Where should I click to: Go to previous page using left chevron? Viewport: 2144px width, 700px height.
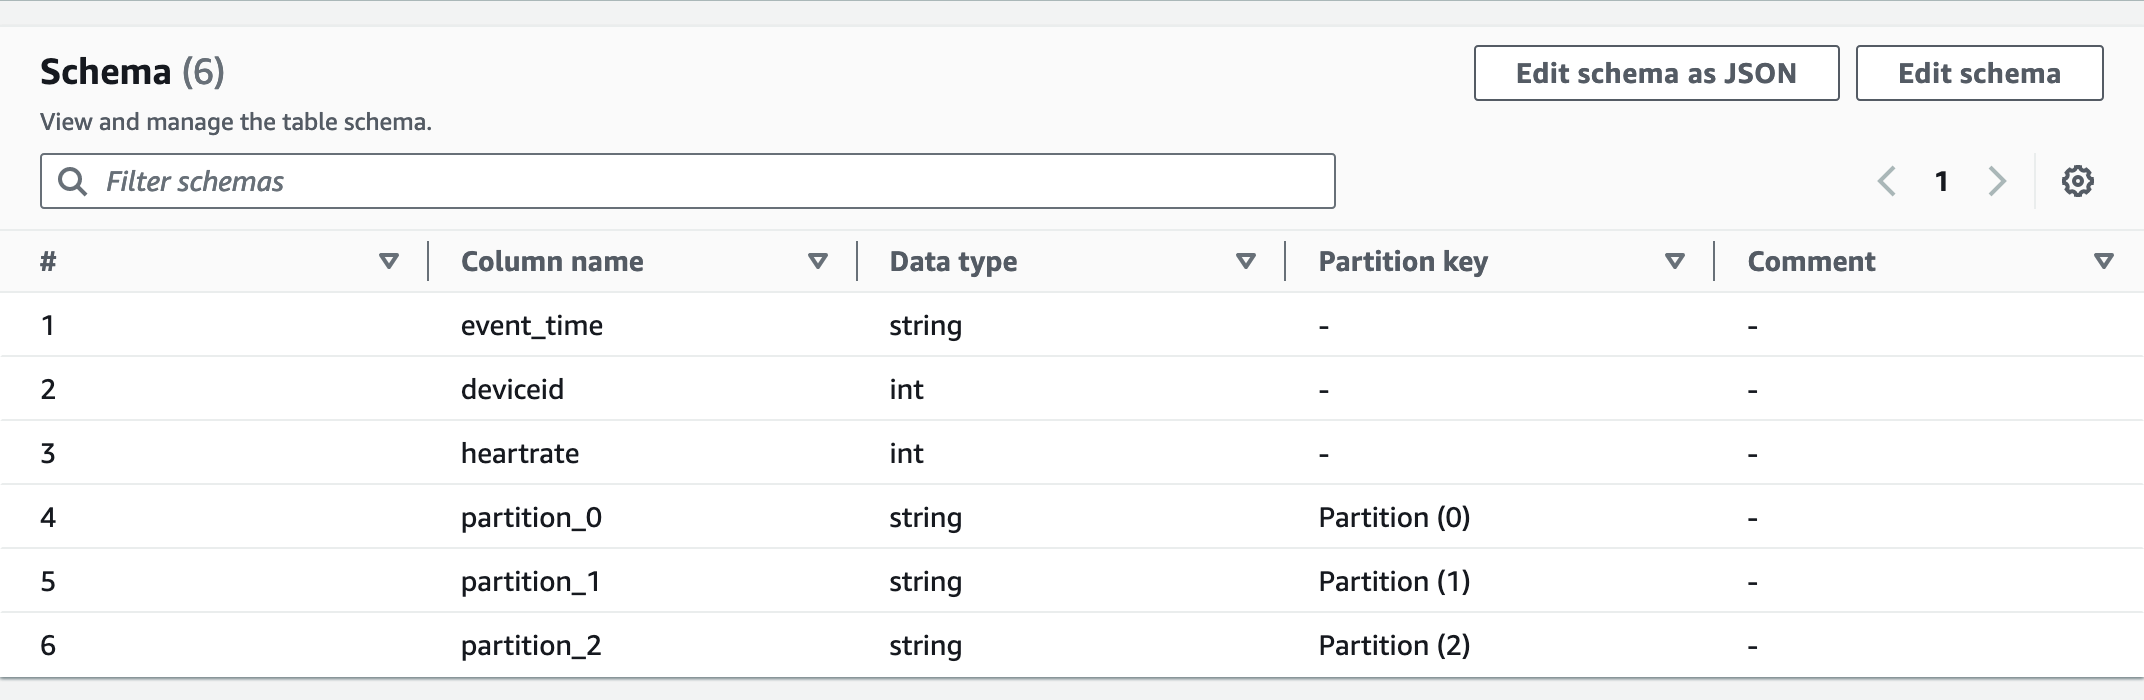1887,181
